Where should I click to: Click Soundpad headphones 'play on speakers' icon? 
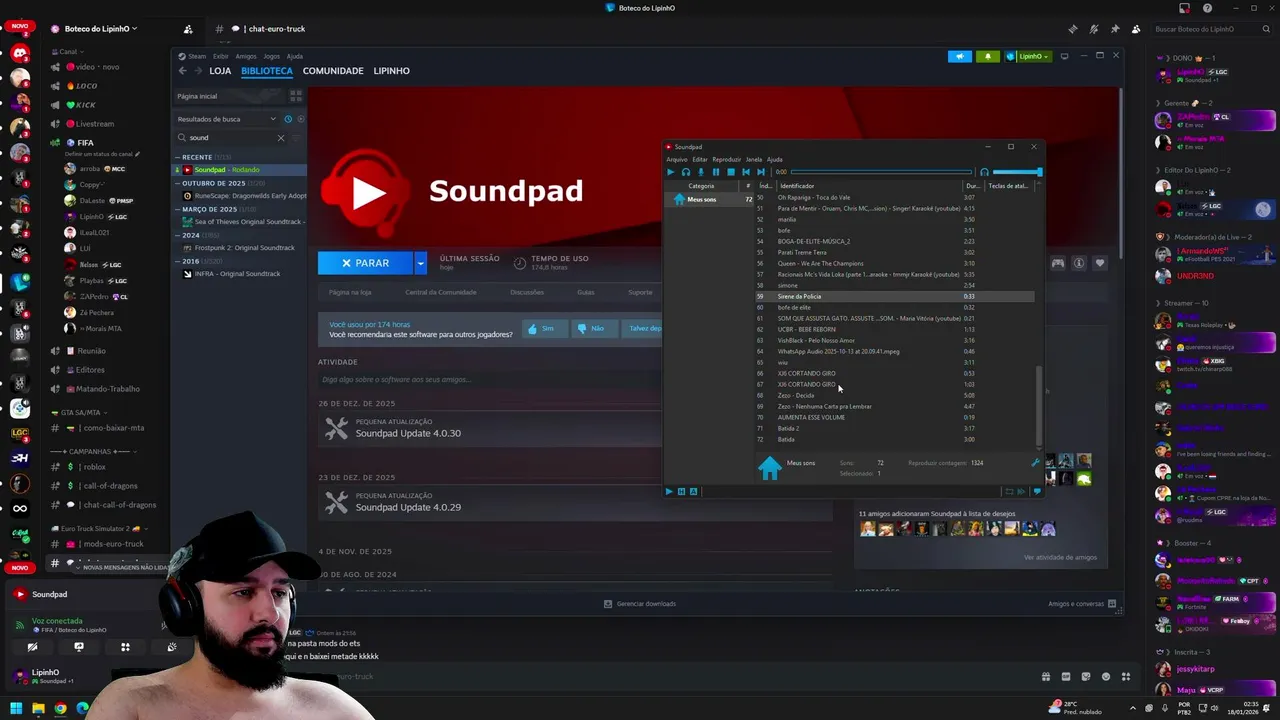point(686,172)
